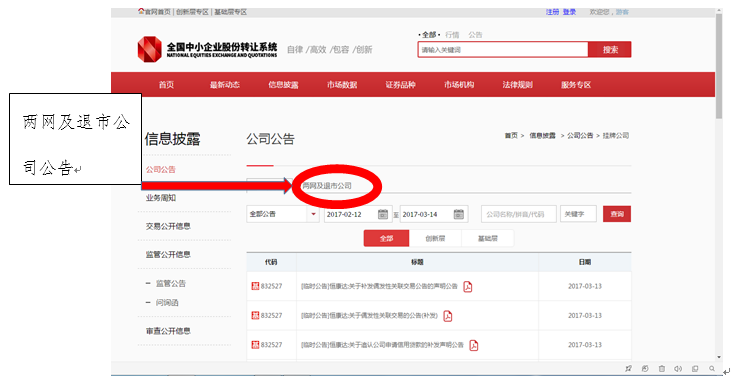
Task: Open 监管公告 sidebar sub-item
Action: [x=171, y=284]
